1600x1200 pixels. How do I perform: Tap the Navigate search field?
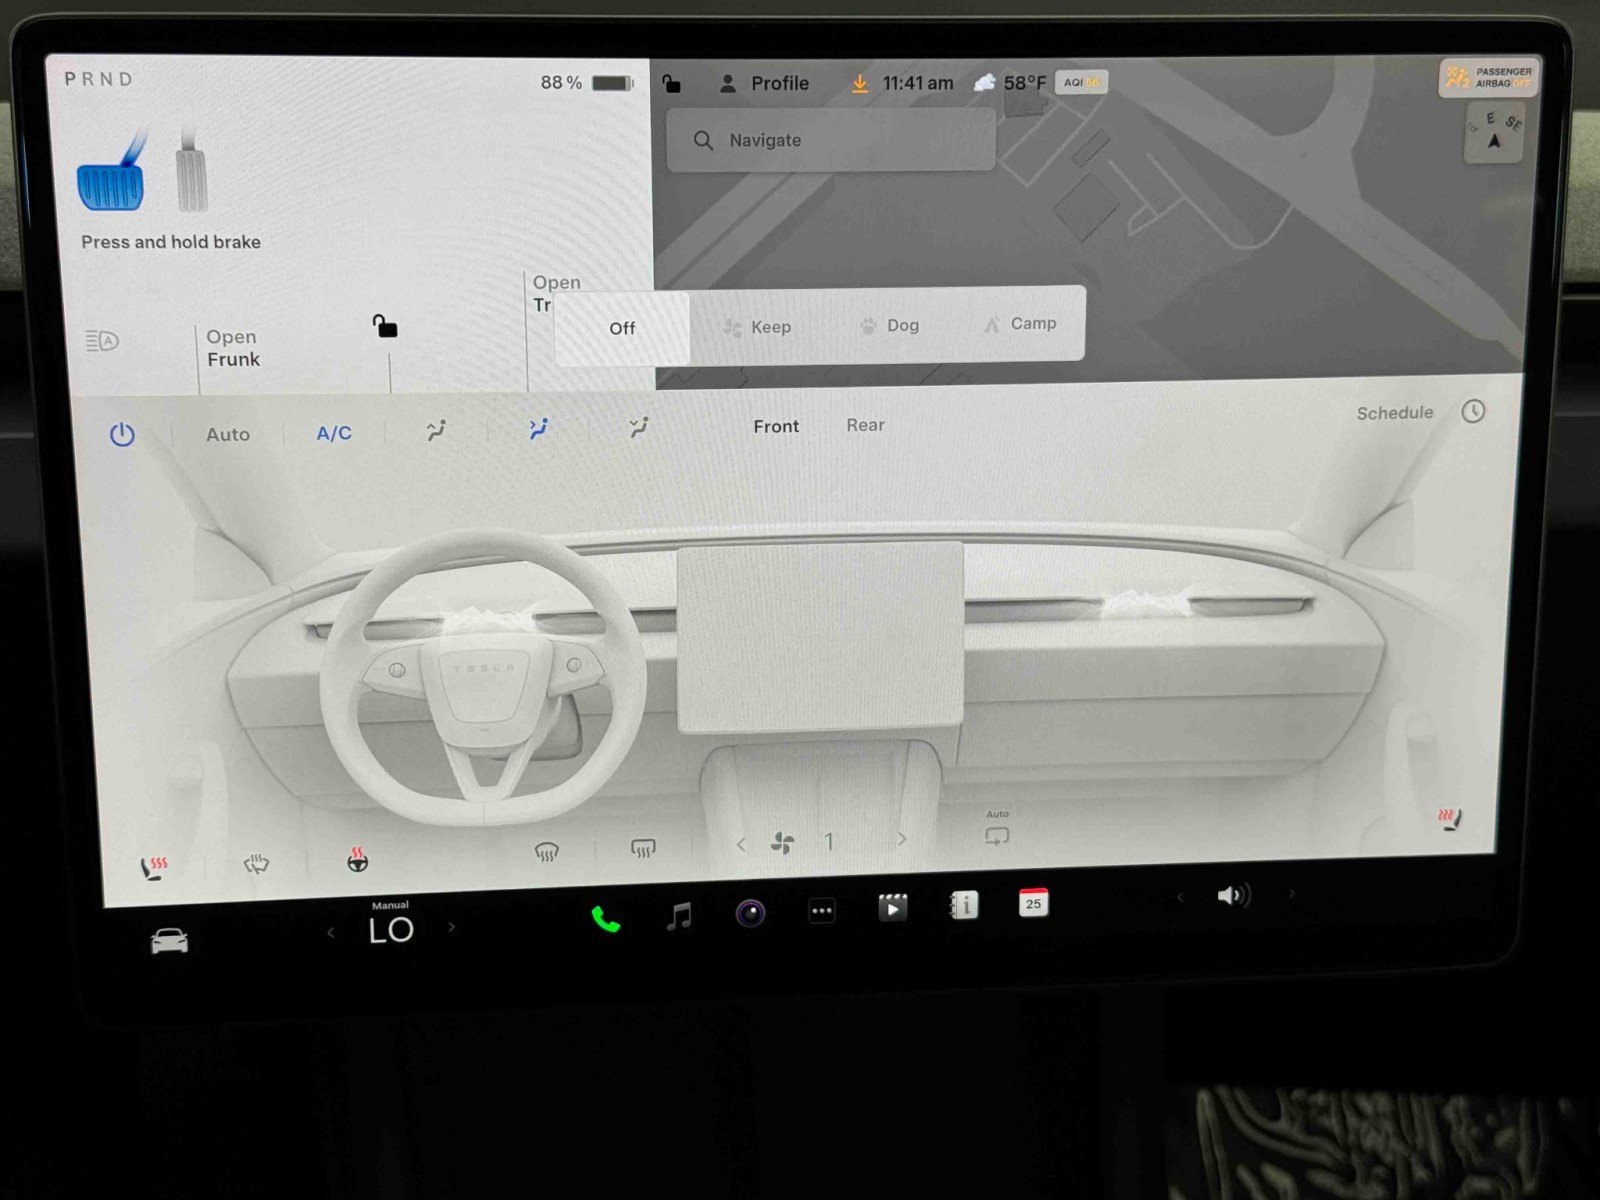pos(830,140)
